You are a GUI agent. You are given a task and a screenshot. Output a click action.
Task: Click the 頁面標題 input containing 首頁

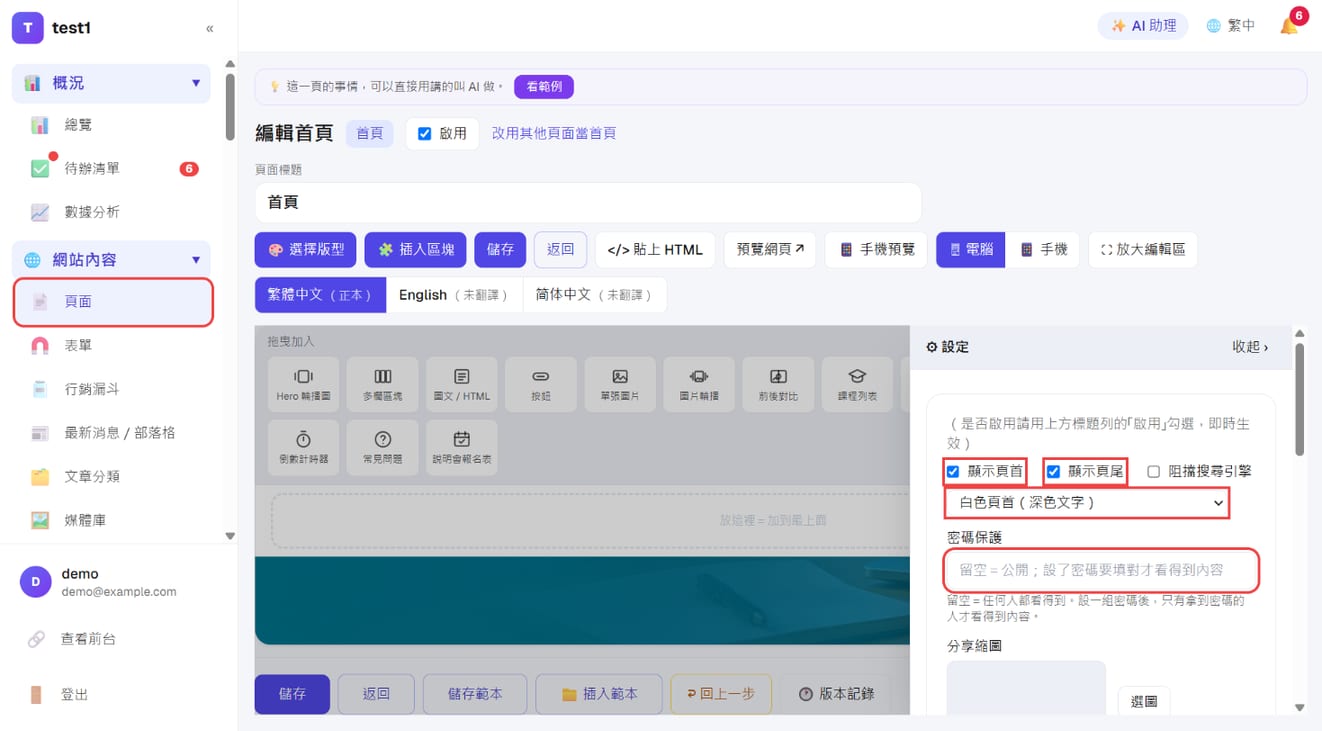coord(588,202)
